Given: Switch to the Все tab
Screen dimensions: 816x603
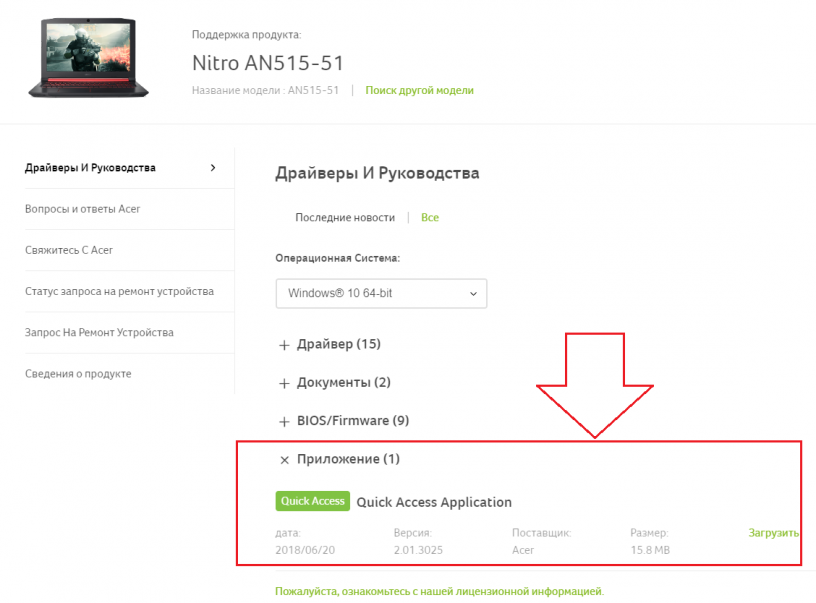Looking at the screenshot, I should (x=430, y=216).
